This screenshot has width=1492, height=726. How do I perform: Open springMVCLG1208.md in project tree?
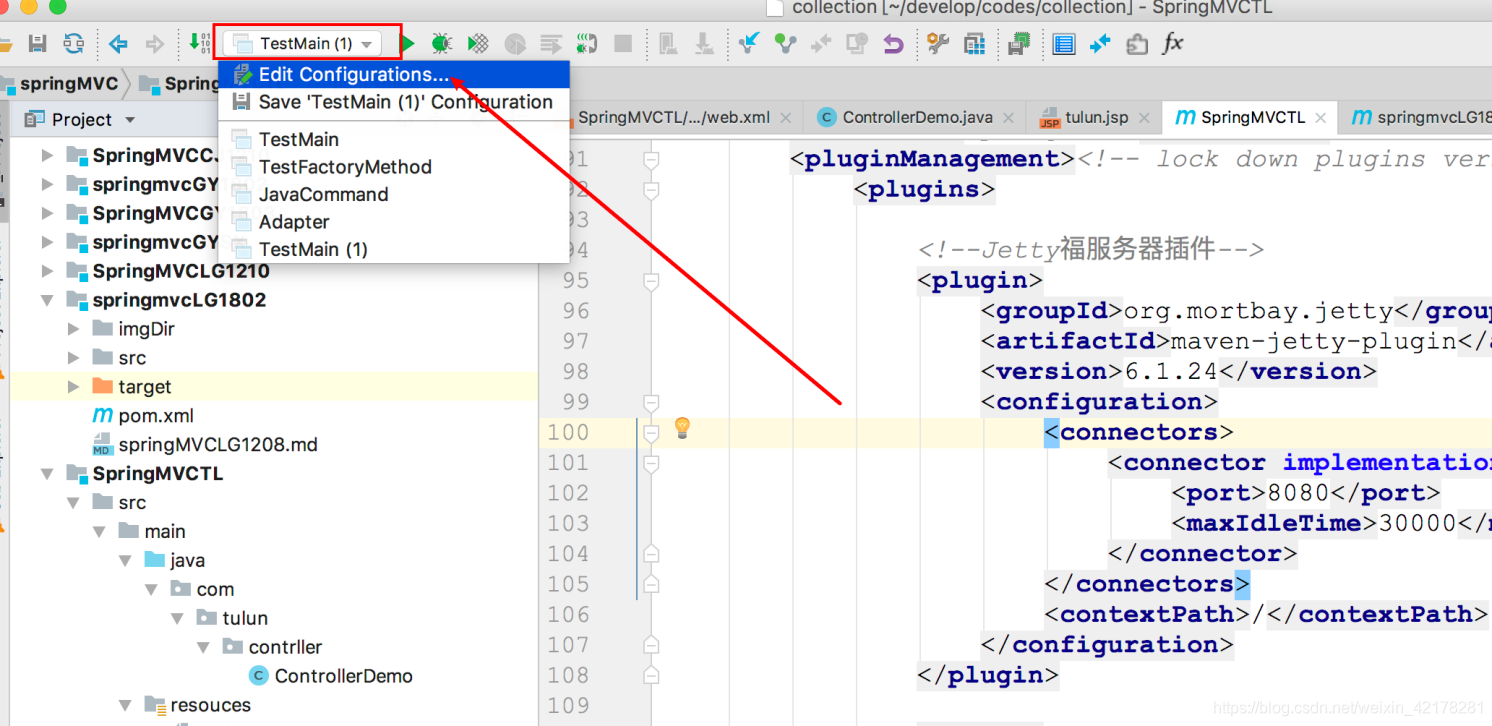(217, 445)
